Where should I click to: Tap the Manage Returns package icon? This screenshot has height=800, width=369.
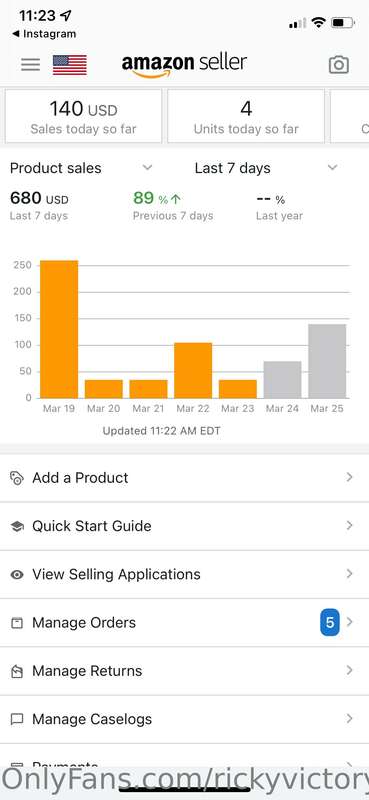click(17, 671)
